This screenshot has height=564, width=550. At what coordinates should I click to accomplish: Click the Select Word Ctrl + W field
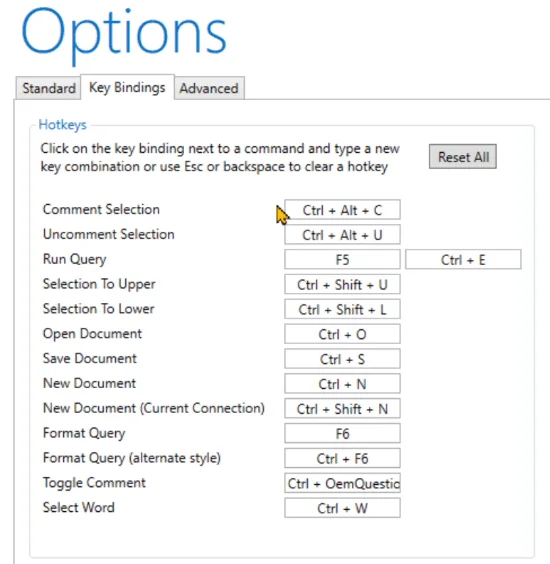coord(342,508)
